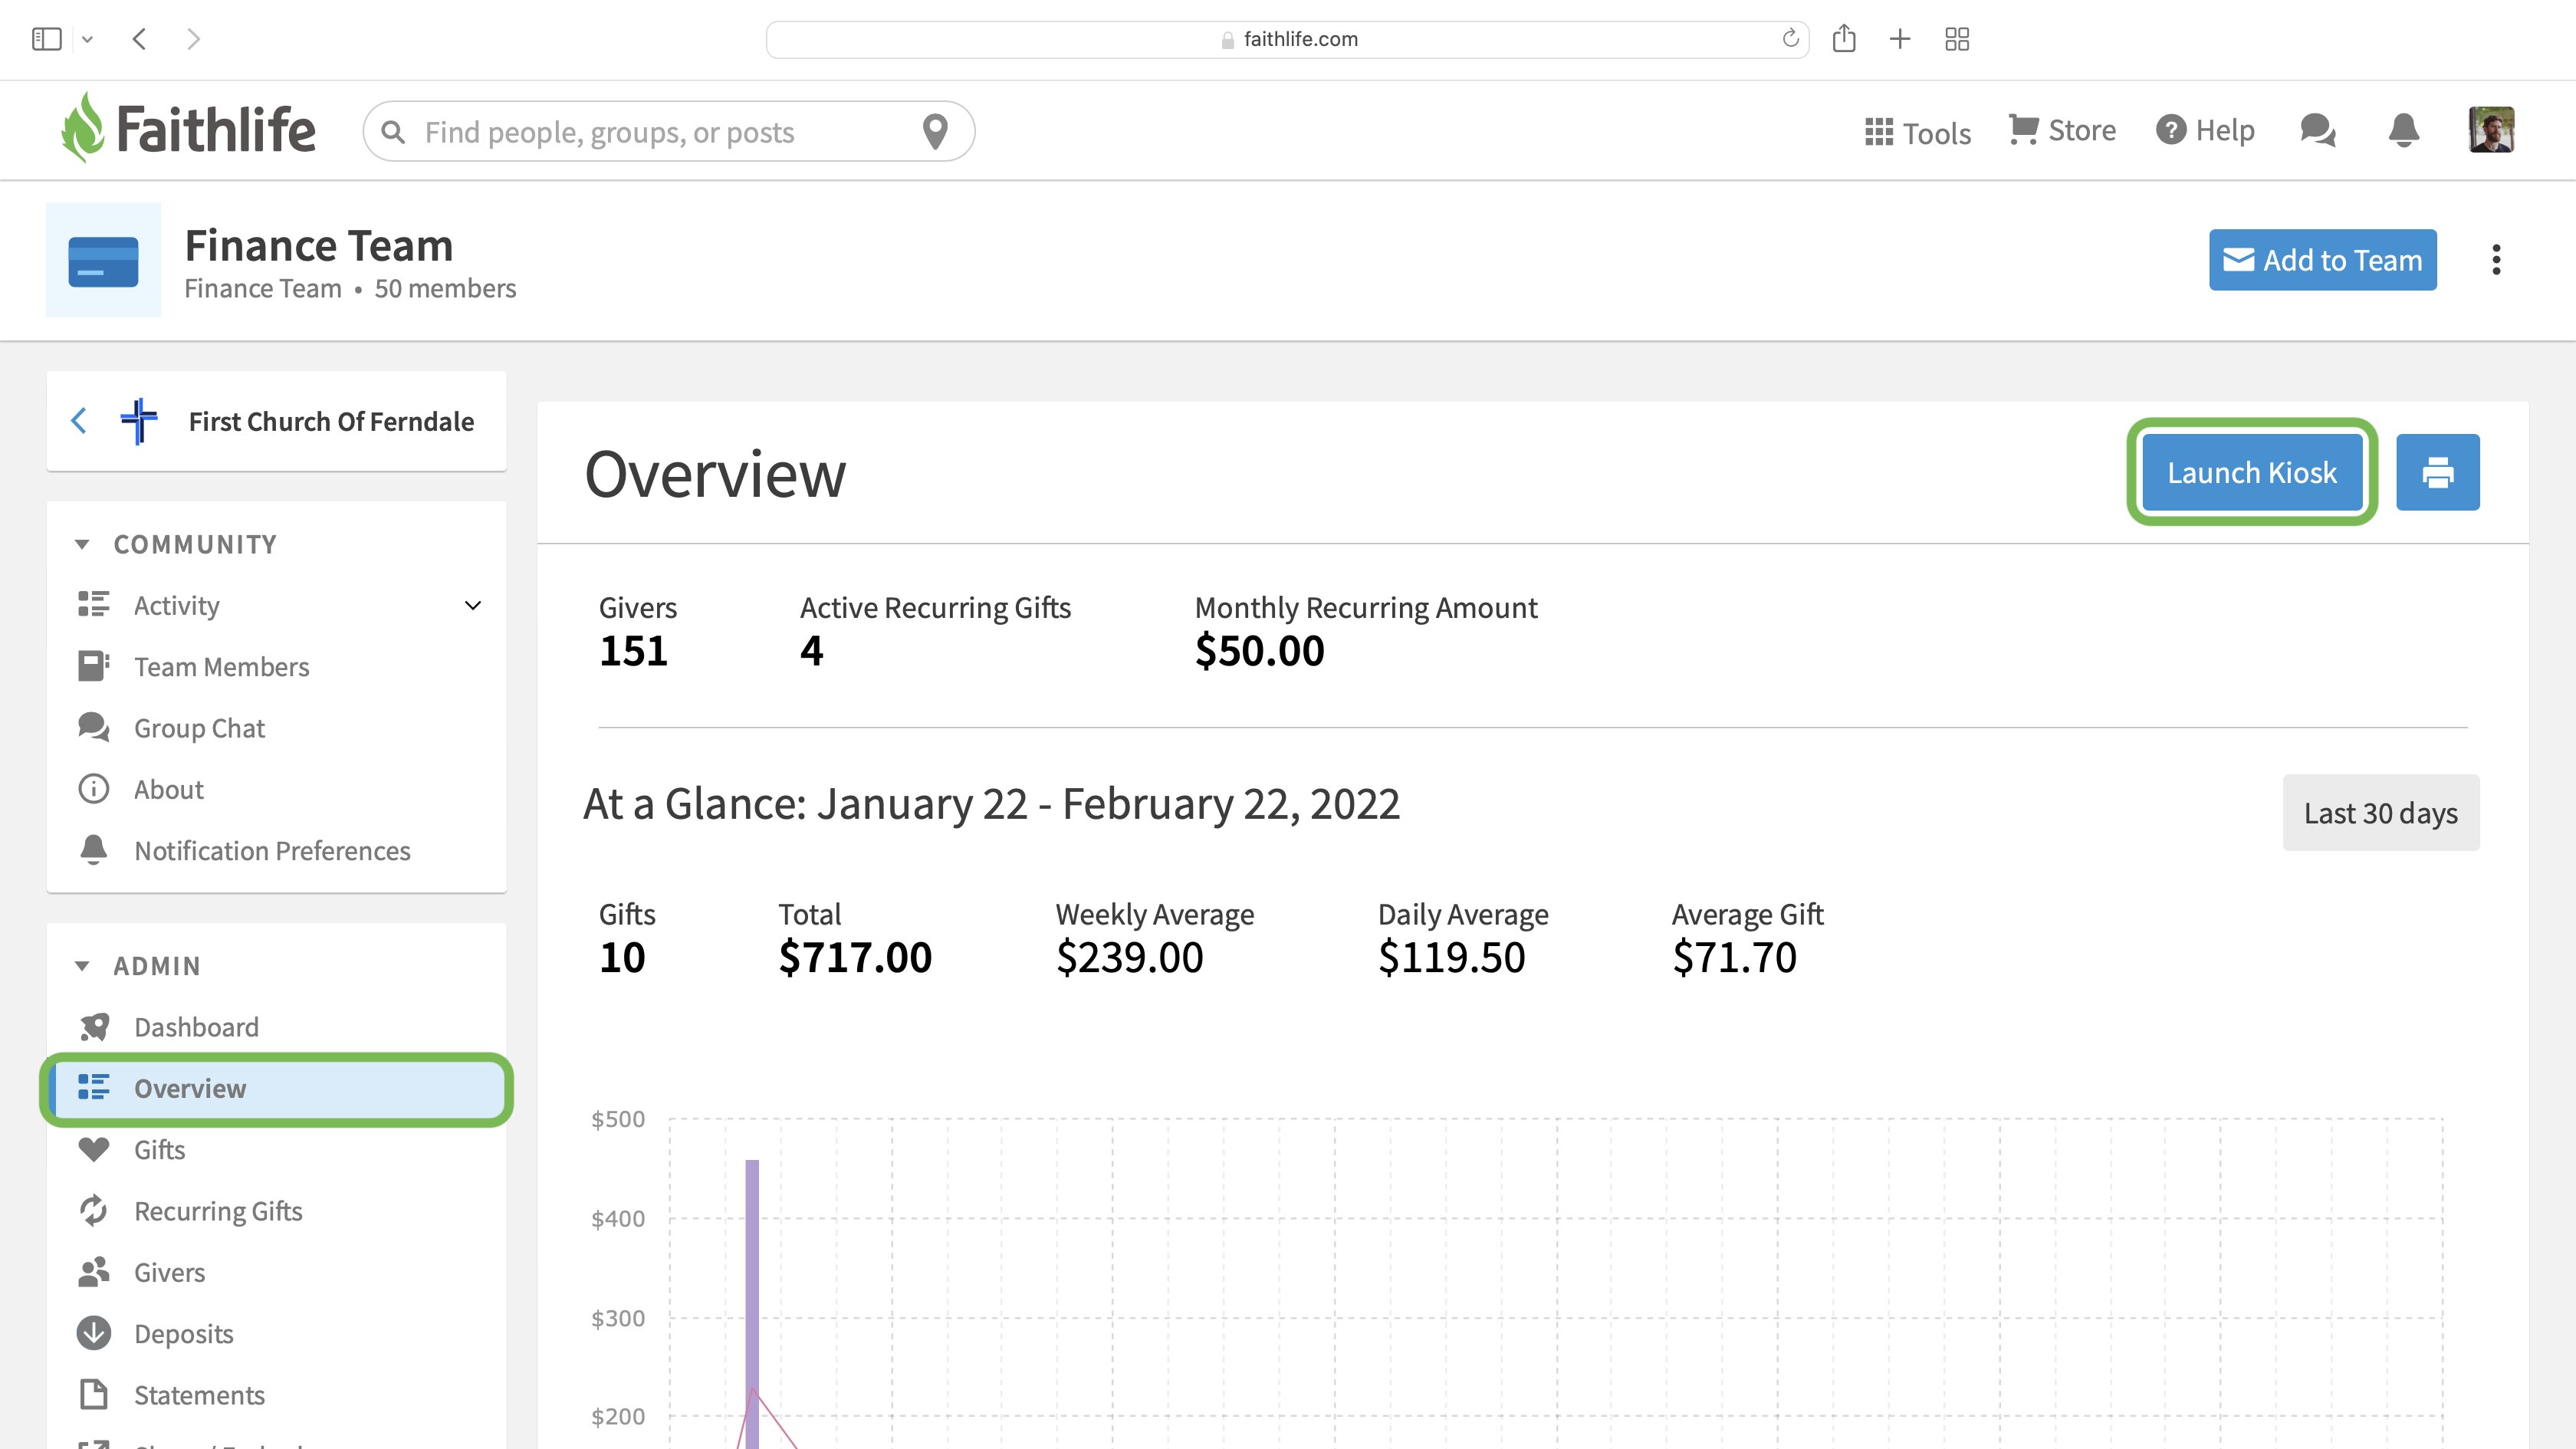Go forward with browser forward arrow
Image resolution: width=2576 pixels, height=1449 pixels.
point(194,39)
